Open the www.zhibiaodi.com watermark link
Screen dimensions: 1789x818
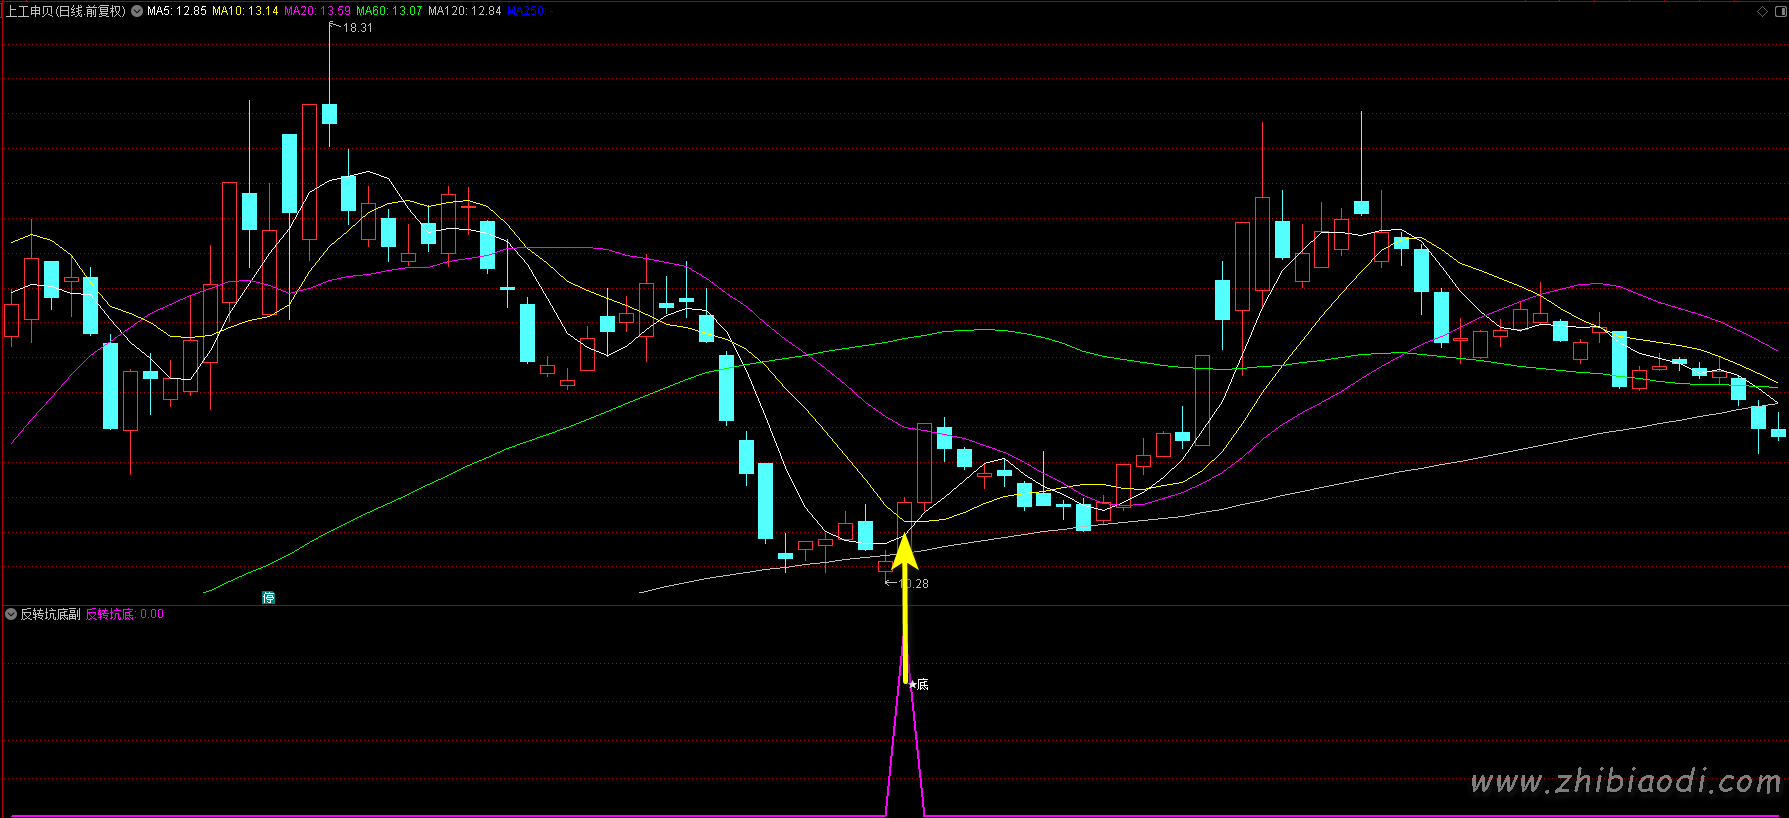coord(1626,782)
